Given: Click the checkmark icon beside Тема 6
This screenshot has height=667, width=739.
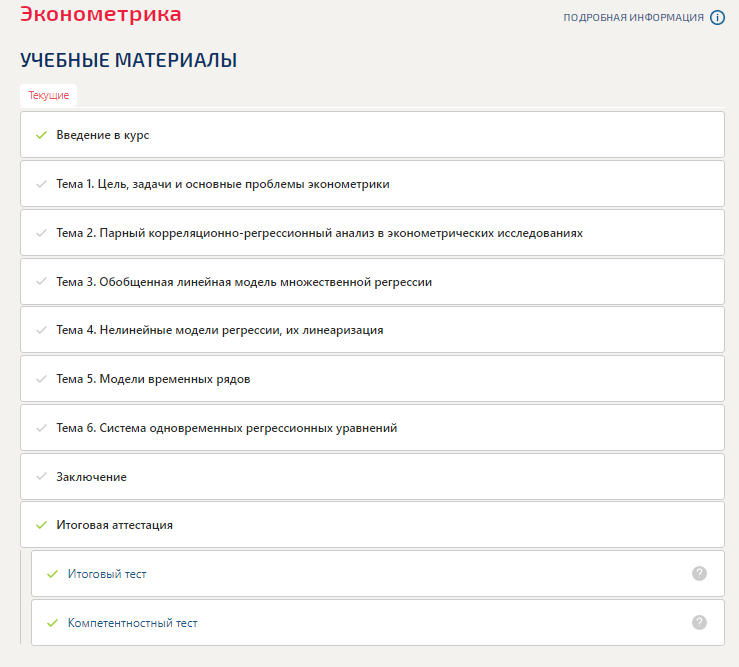Looking at the screenshot, I should point(41,428).
